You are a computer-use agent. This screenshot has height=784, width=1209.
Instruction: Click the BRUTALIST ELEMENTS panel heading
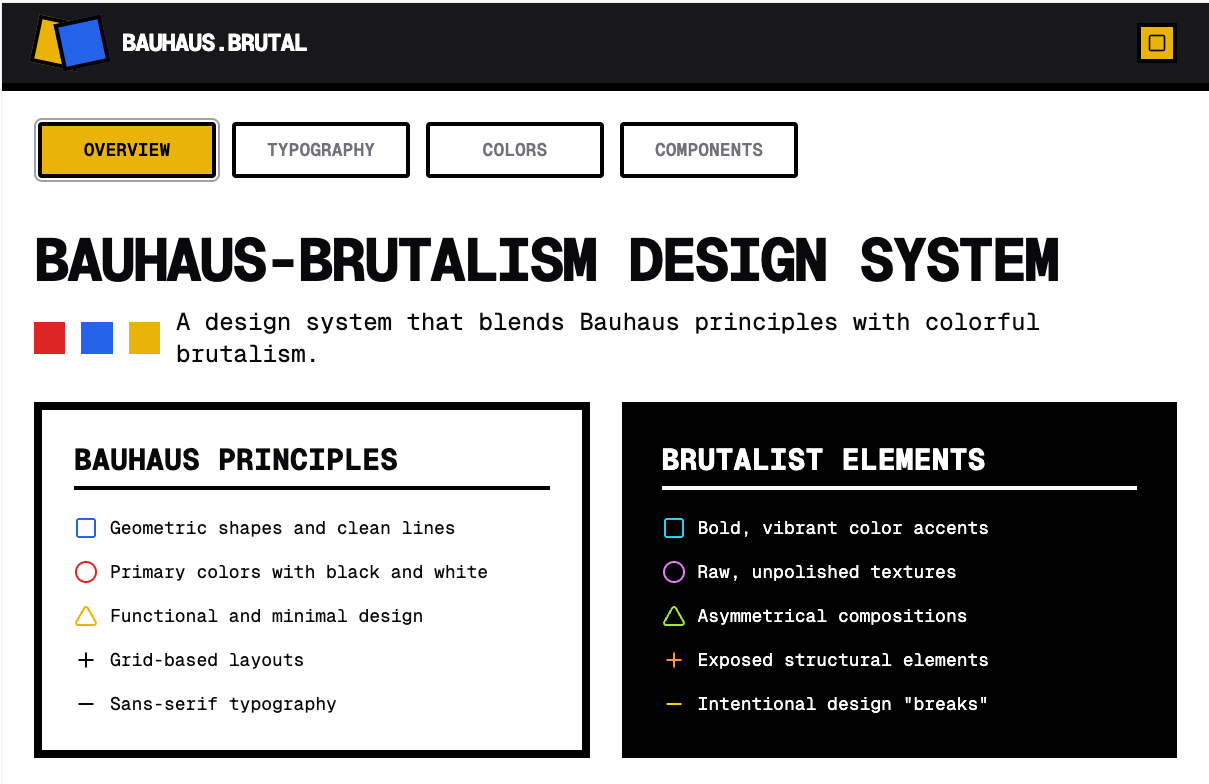coord(822,460)
